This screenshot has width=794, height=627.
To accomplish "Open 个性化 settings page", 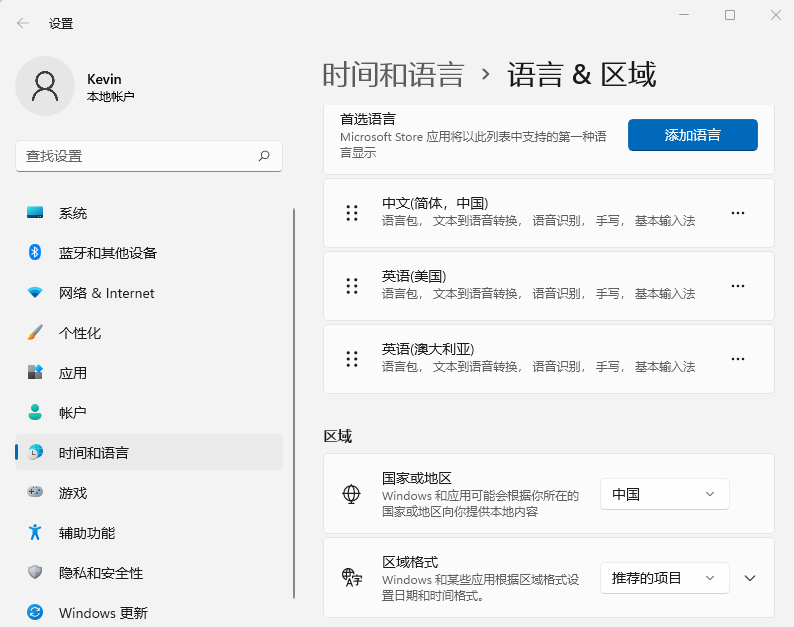I will coord(80,333).
